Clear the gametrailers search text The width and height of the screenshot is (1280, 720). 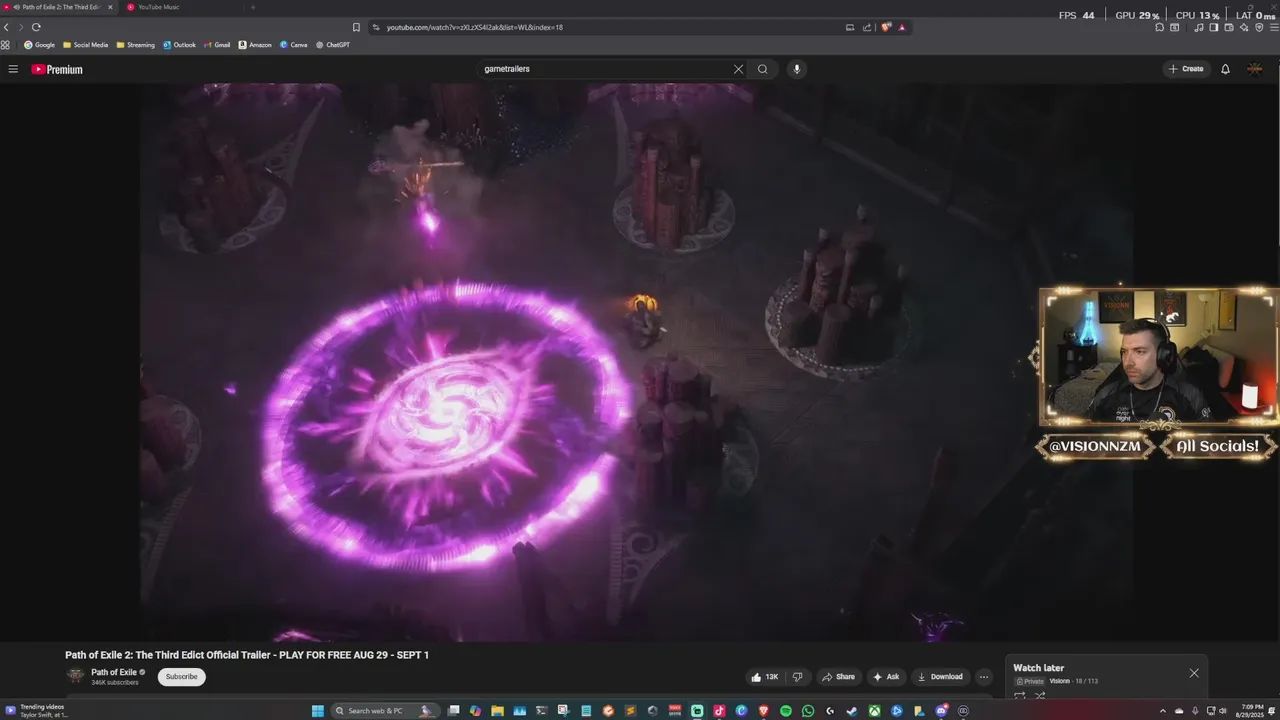pyautogui.click(x=738, y=69)
